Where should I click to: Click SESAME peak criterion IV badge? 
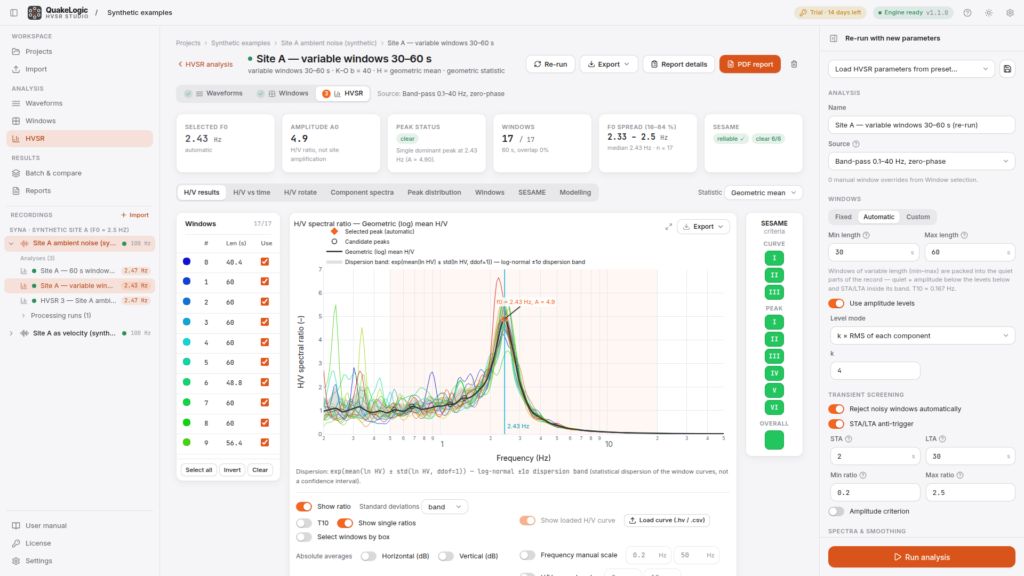click(774, 373)
